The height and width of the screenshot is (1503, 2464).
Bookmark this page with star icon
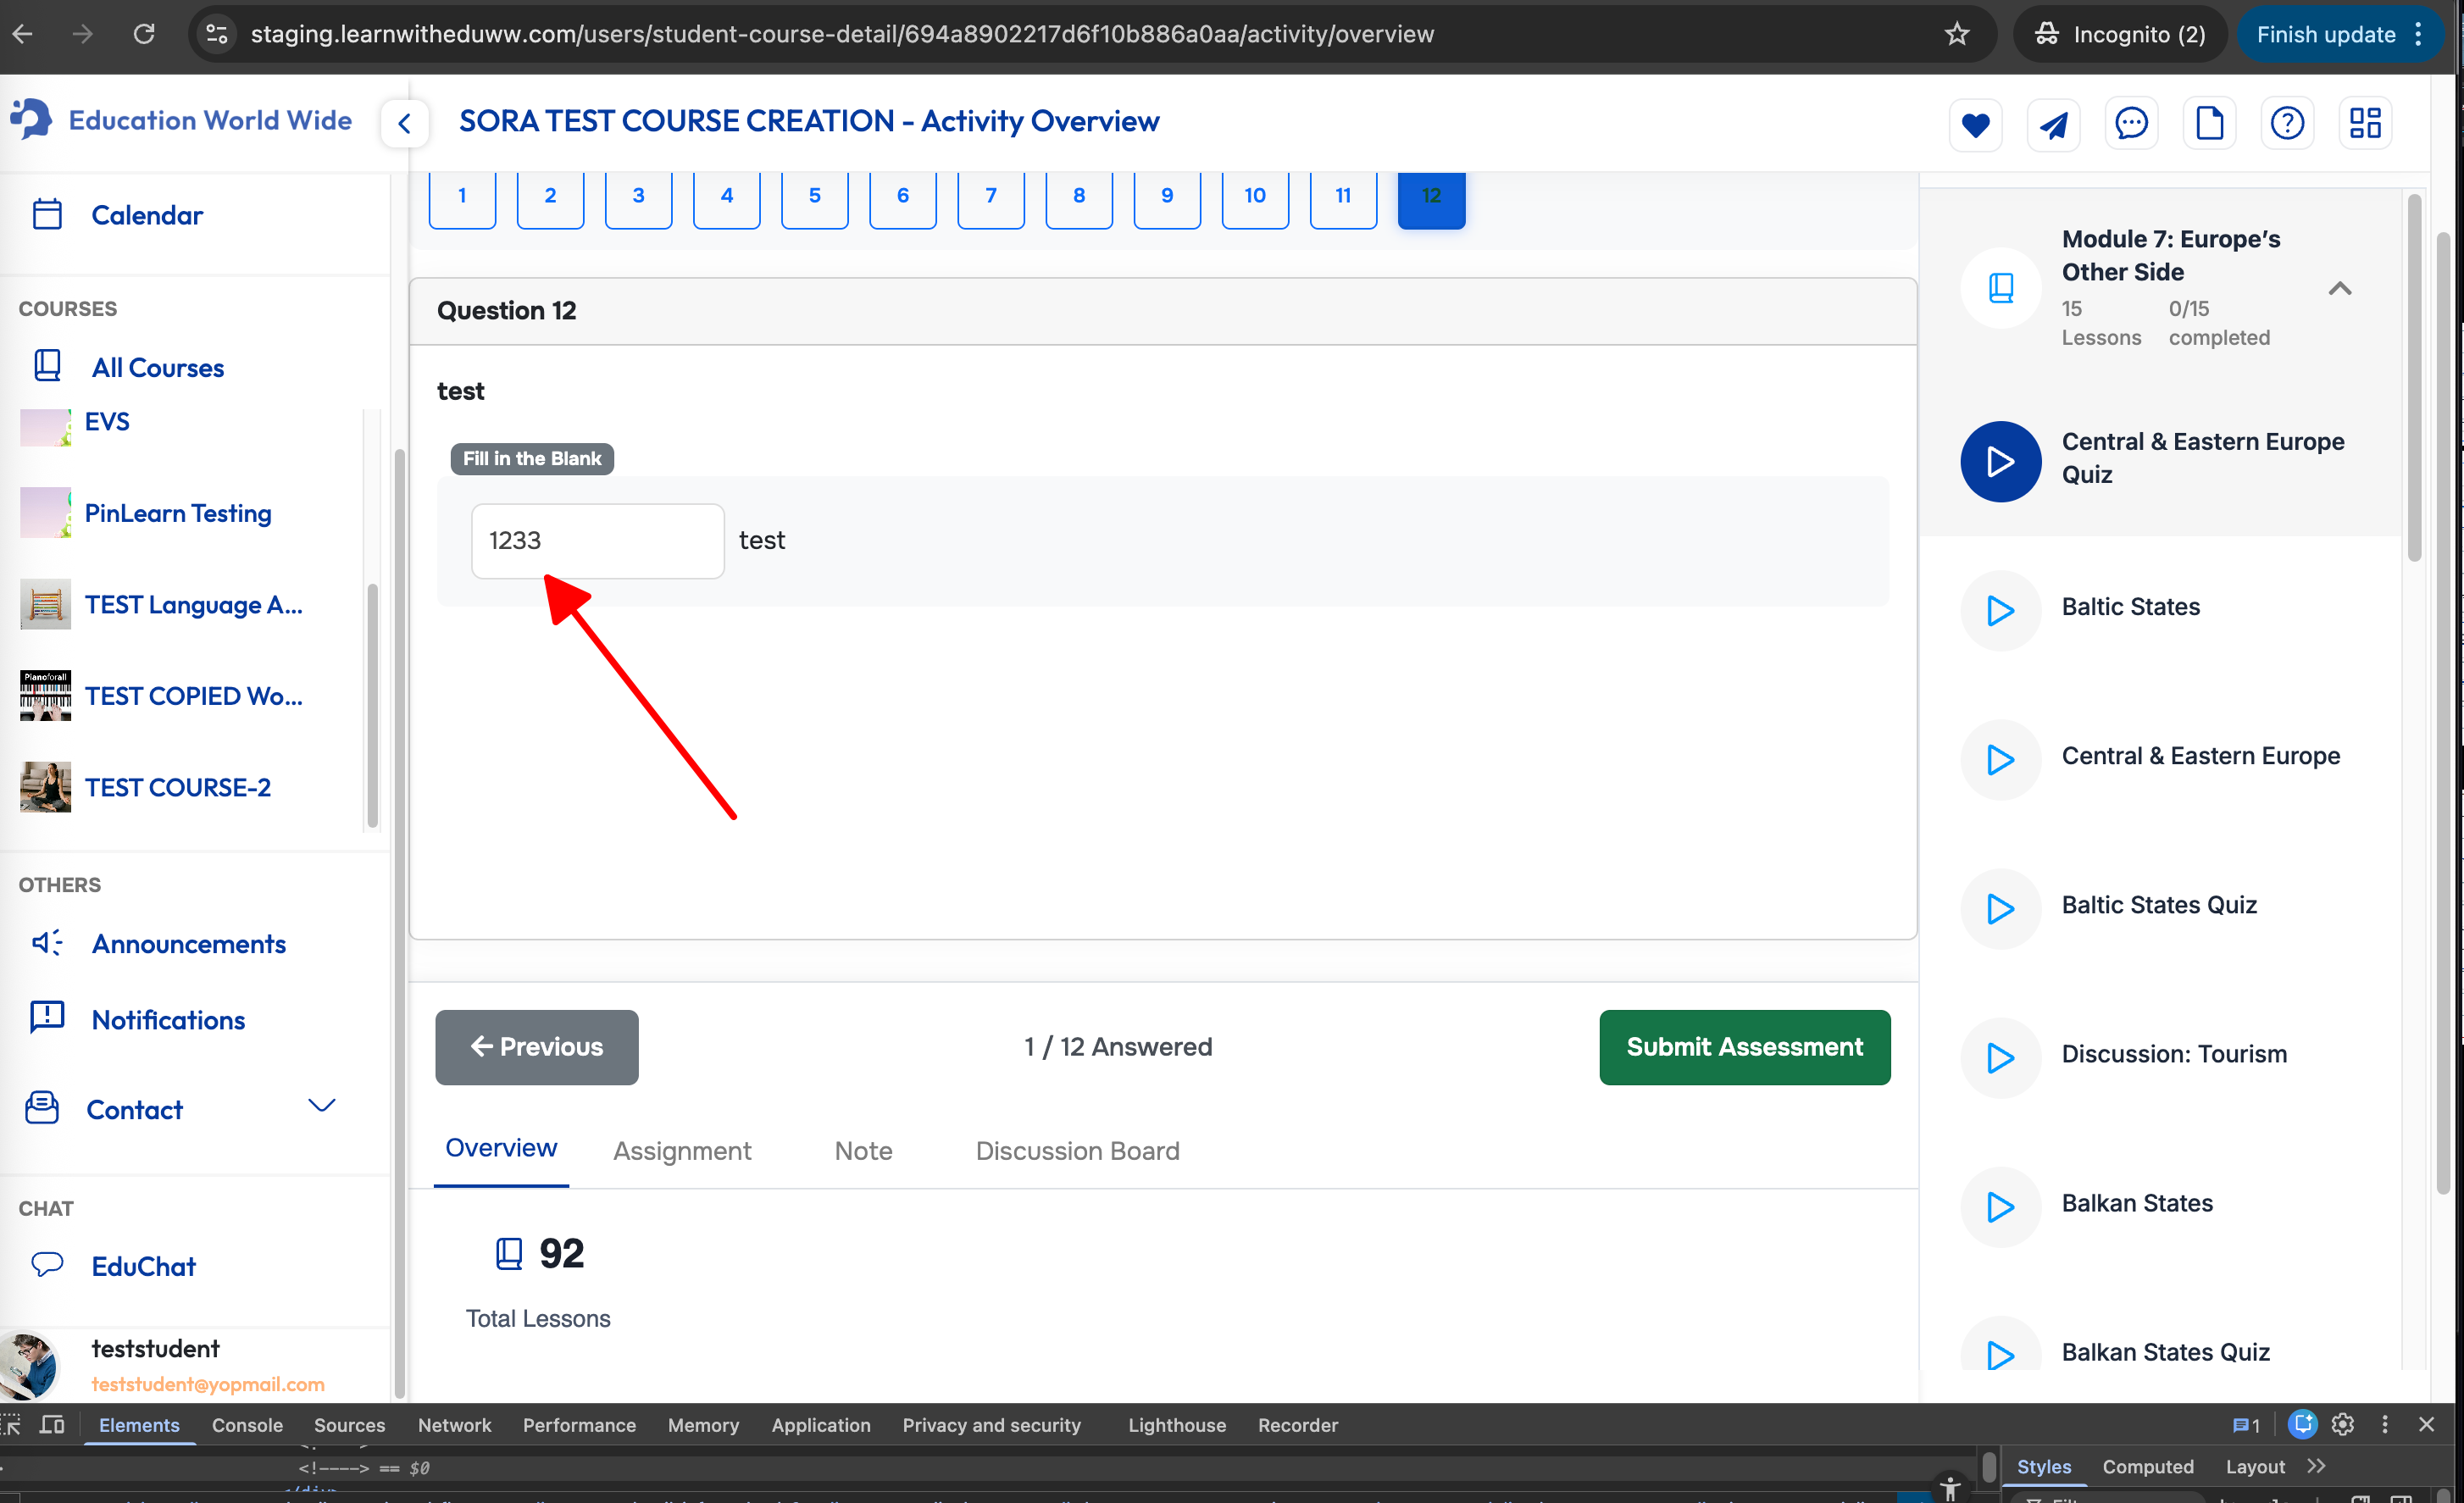(x=1956, y=34)
